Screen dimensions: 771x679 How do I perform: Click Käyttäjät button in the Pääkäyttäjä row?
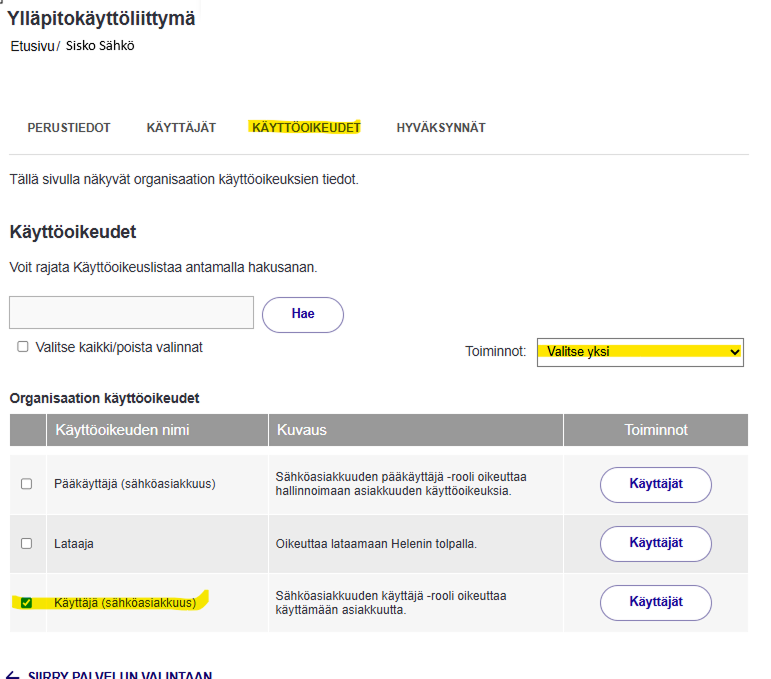coord(655,484)
